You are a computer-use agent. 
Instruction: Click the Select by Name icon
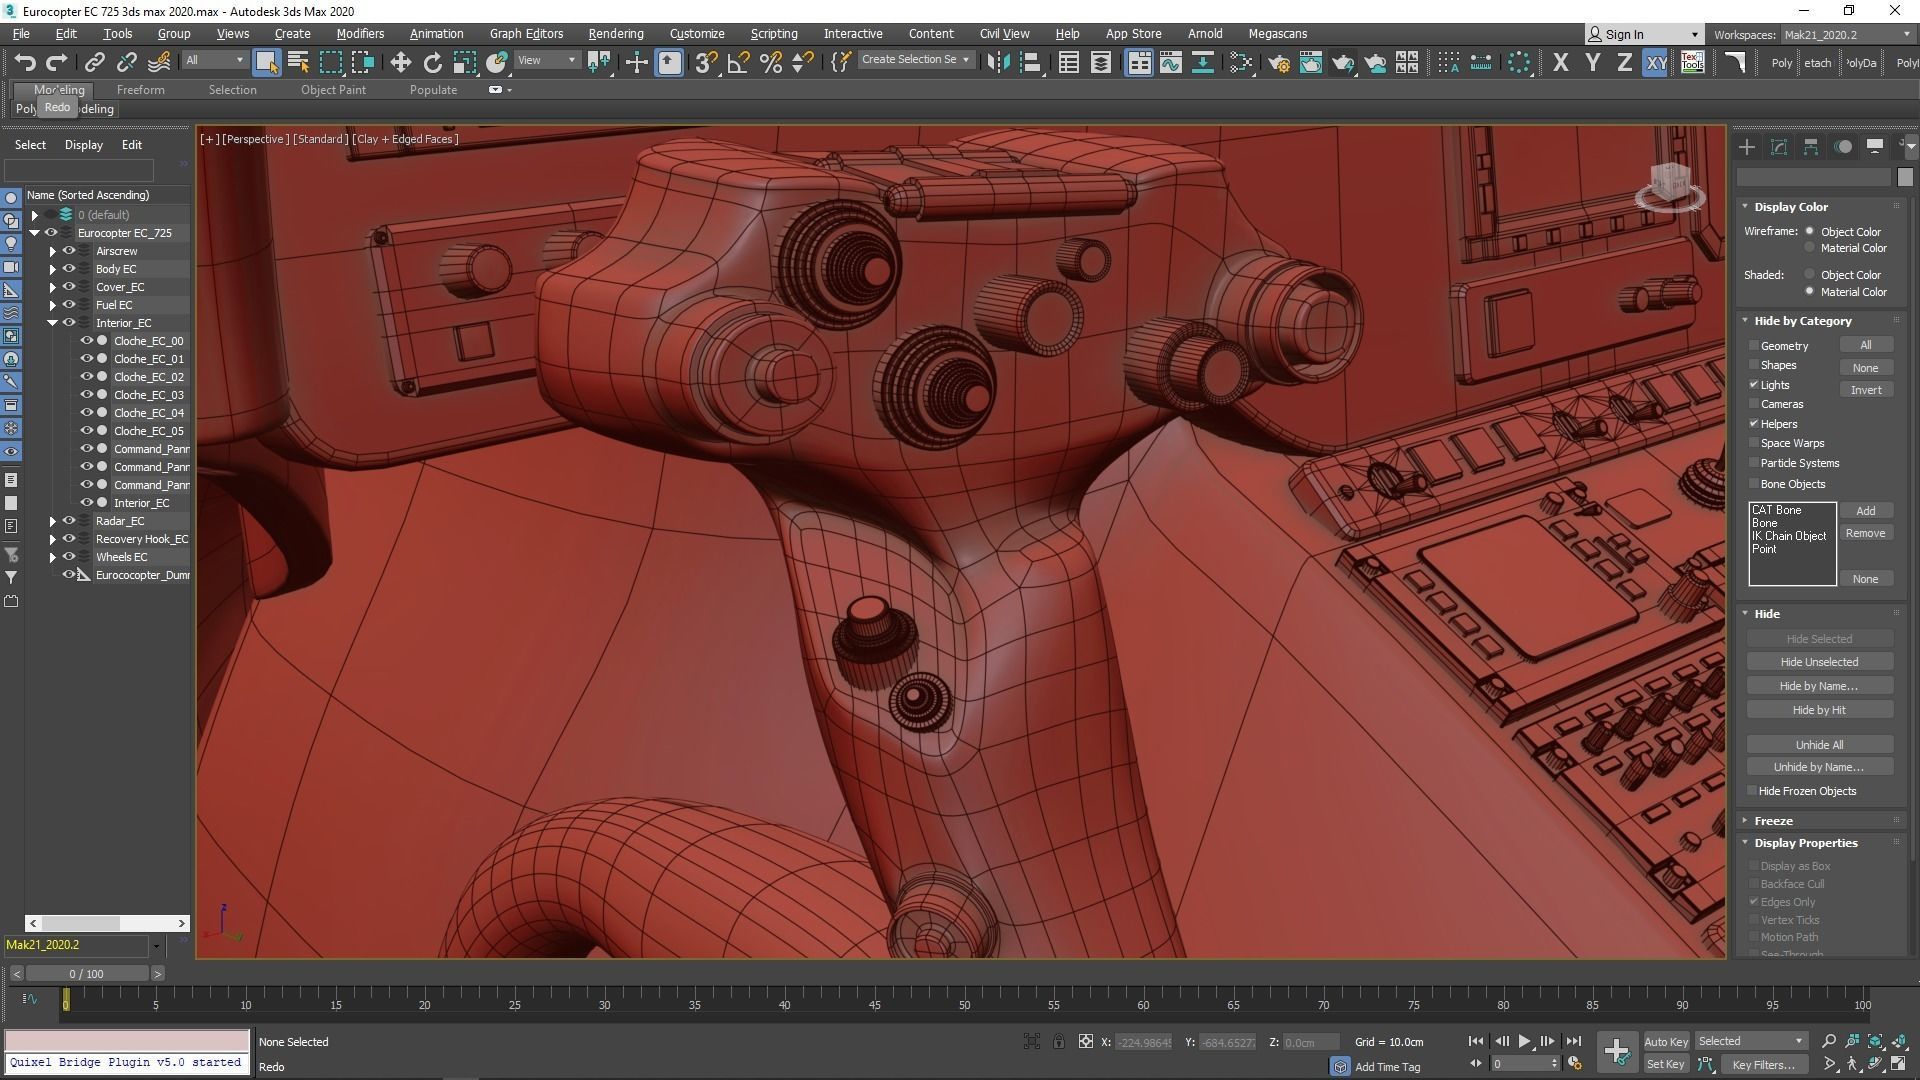click(x=298, y=62)
